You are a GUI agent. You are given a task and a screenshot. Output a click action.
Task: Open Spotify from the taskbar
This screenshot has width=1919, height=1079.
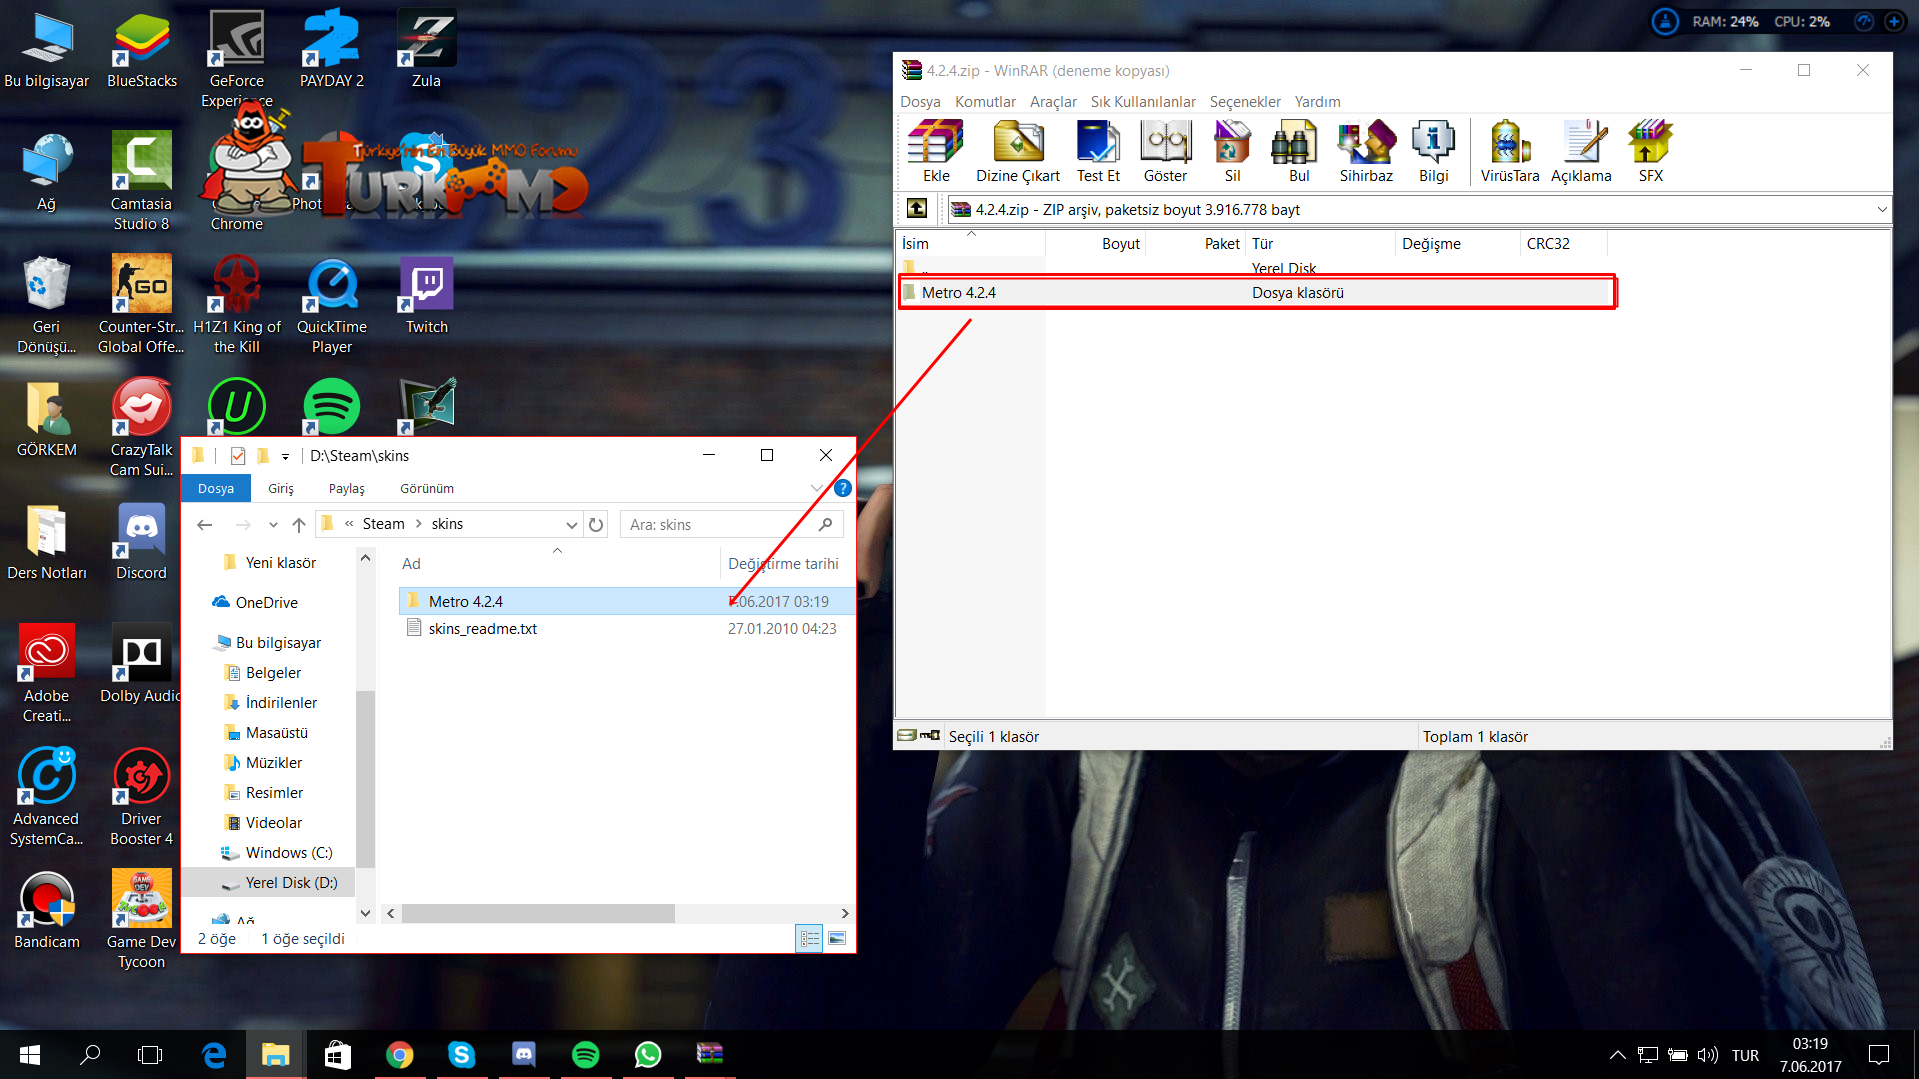tap(585, 1055)
